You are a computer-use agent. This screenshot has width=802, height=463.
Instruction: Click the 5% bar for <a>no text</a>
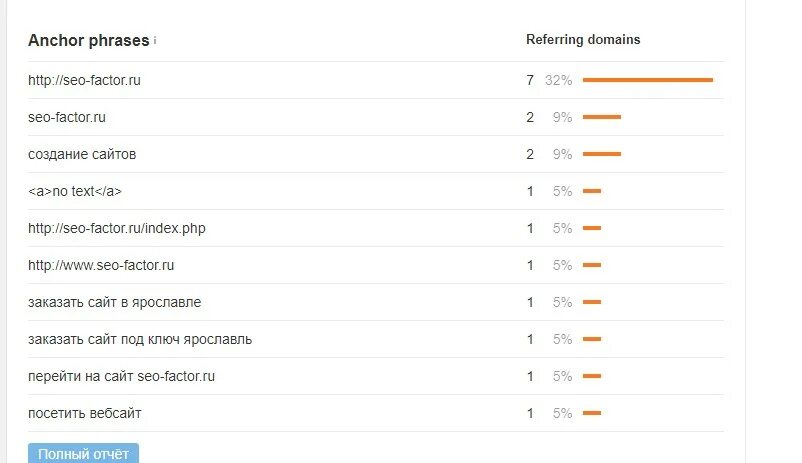[592, 191]
